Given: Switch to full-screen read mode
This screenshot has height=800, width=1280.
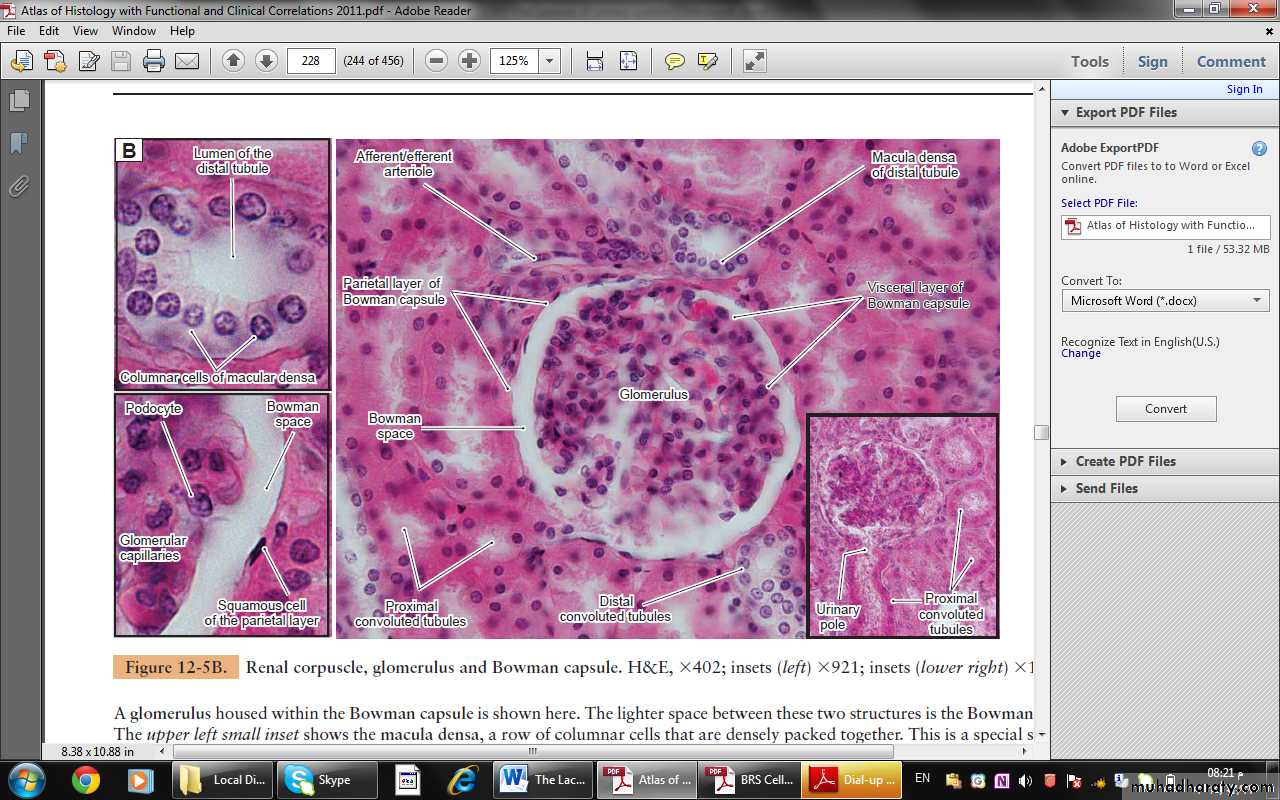Looking at the screenshot, I should (x=754, y=61).
